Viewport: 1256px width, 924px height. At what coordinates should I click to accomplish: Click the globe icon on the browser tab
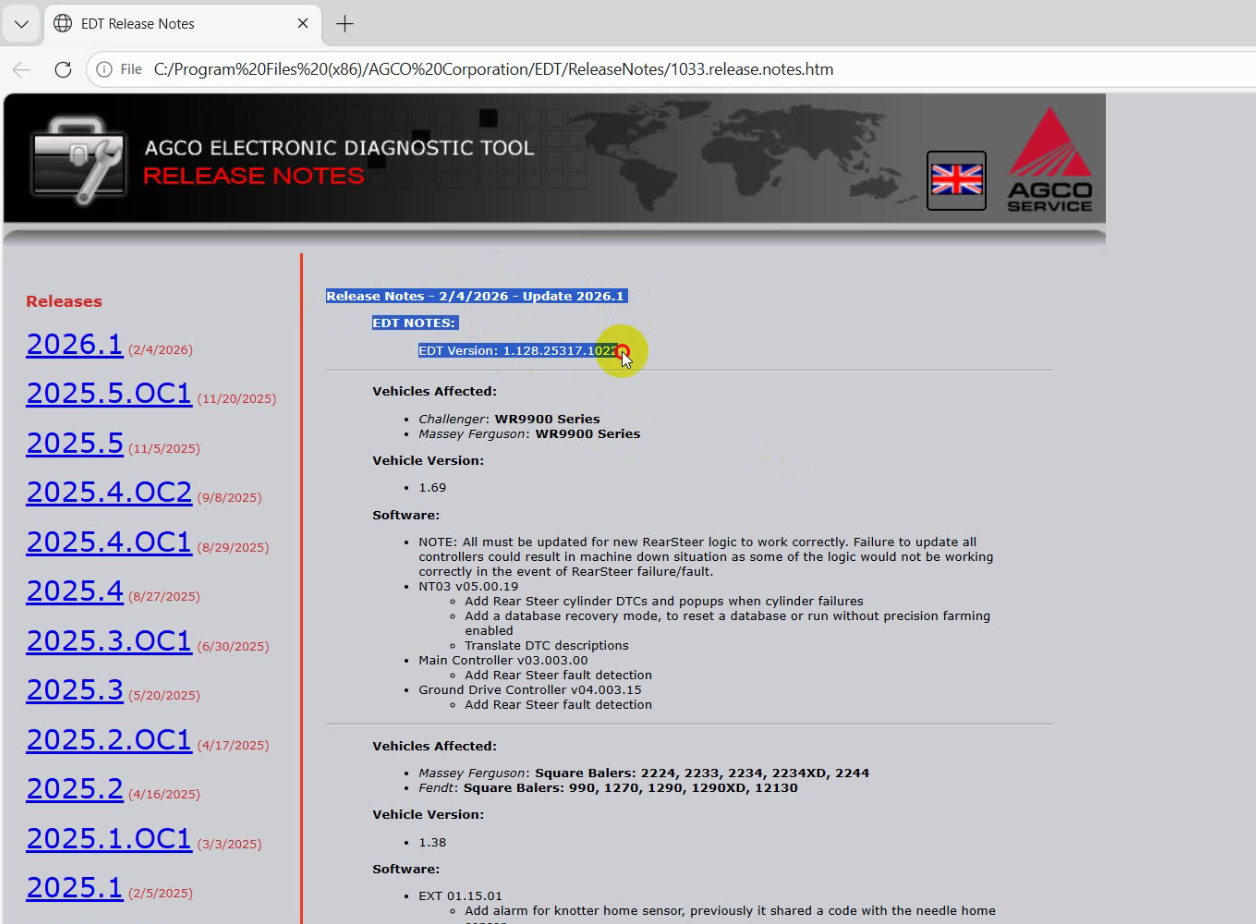click(x=62, y=23)
